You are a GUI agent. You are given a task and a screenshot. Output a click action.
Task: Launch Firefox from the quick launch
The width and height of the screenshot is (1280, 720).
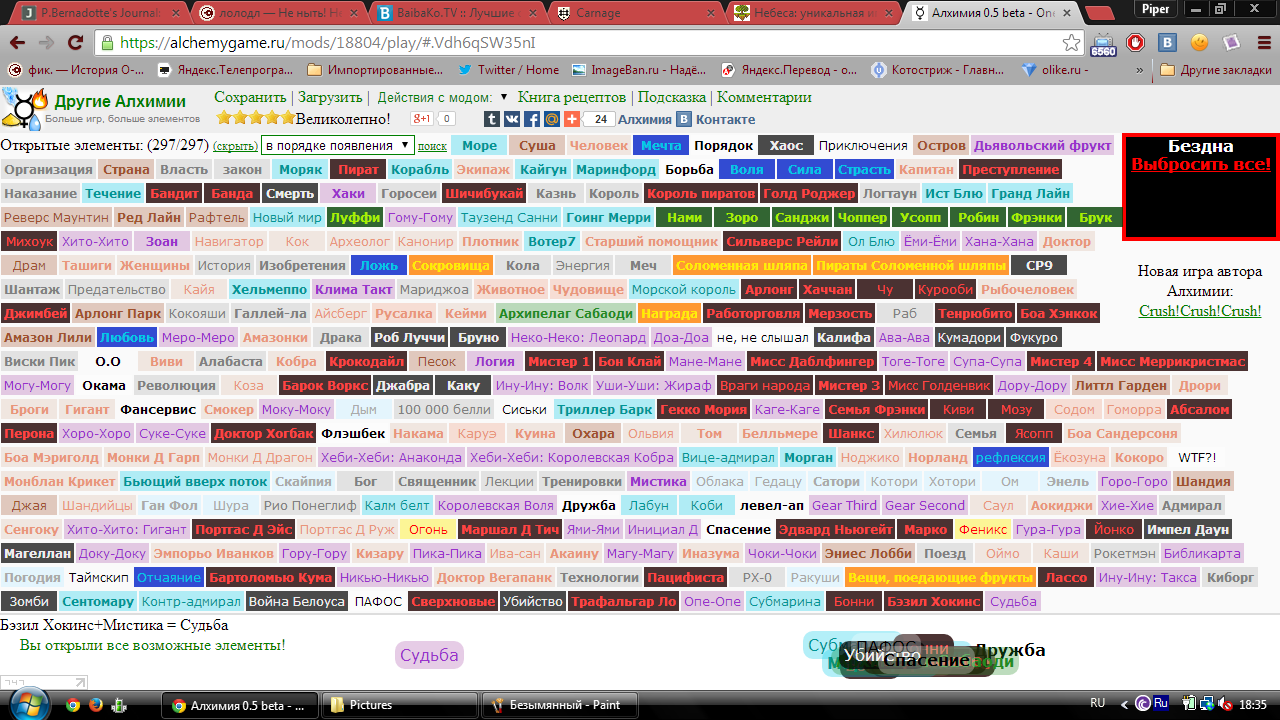[96, 704]
